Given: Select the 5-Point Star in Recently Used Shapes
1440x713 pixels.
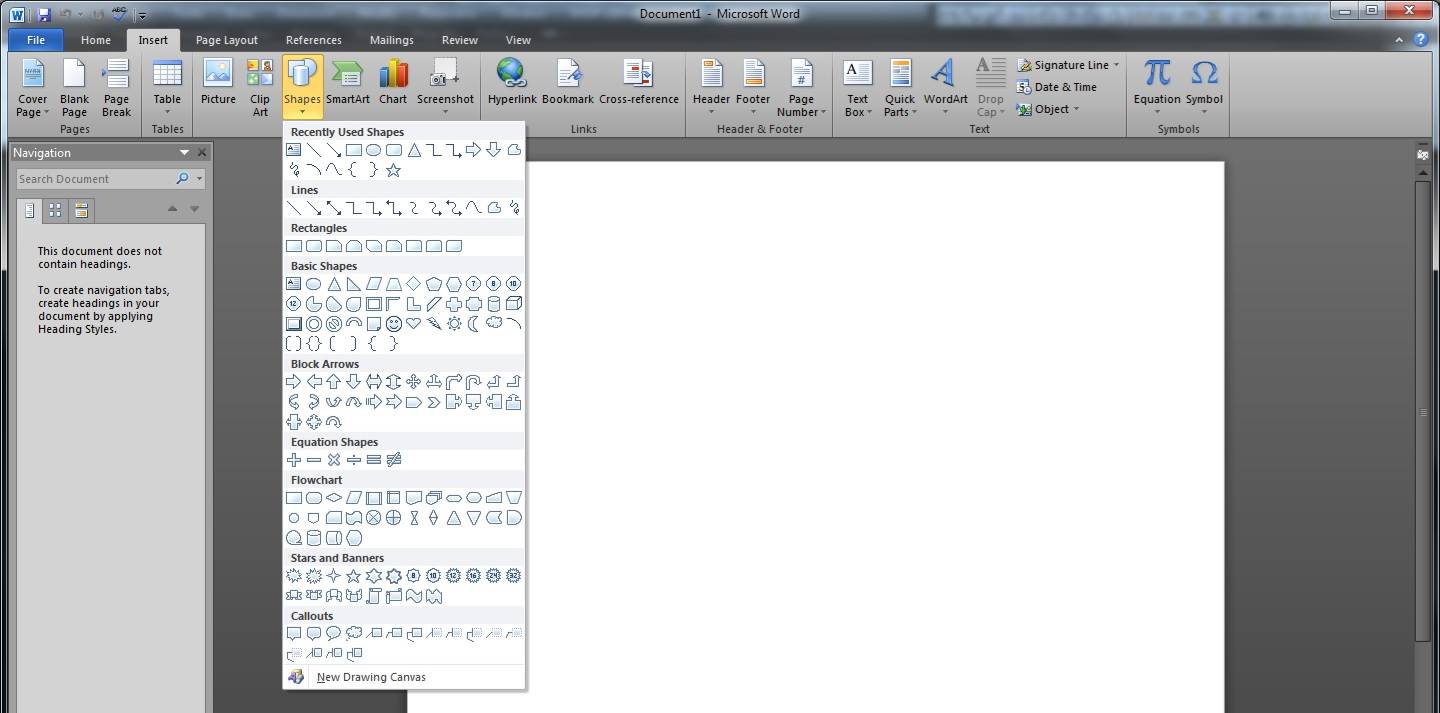Looking at the screenshot, I should [x=394, y=170].
